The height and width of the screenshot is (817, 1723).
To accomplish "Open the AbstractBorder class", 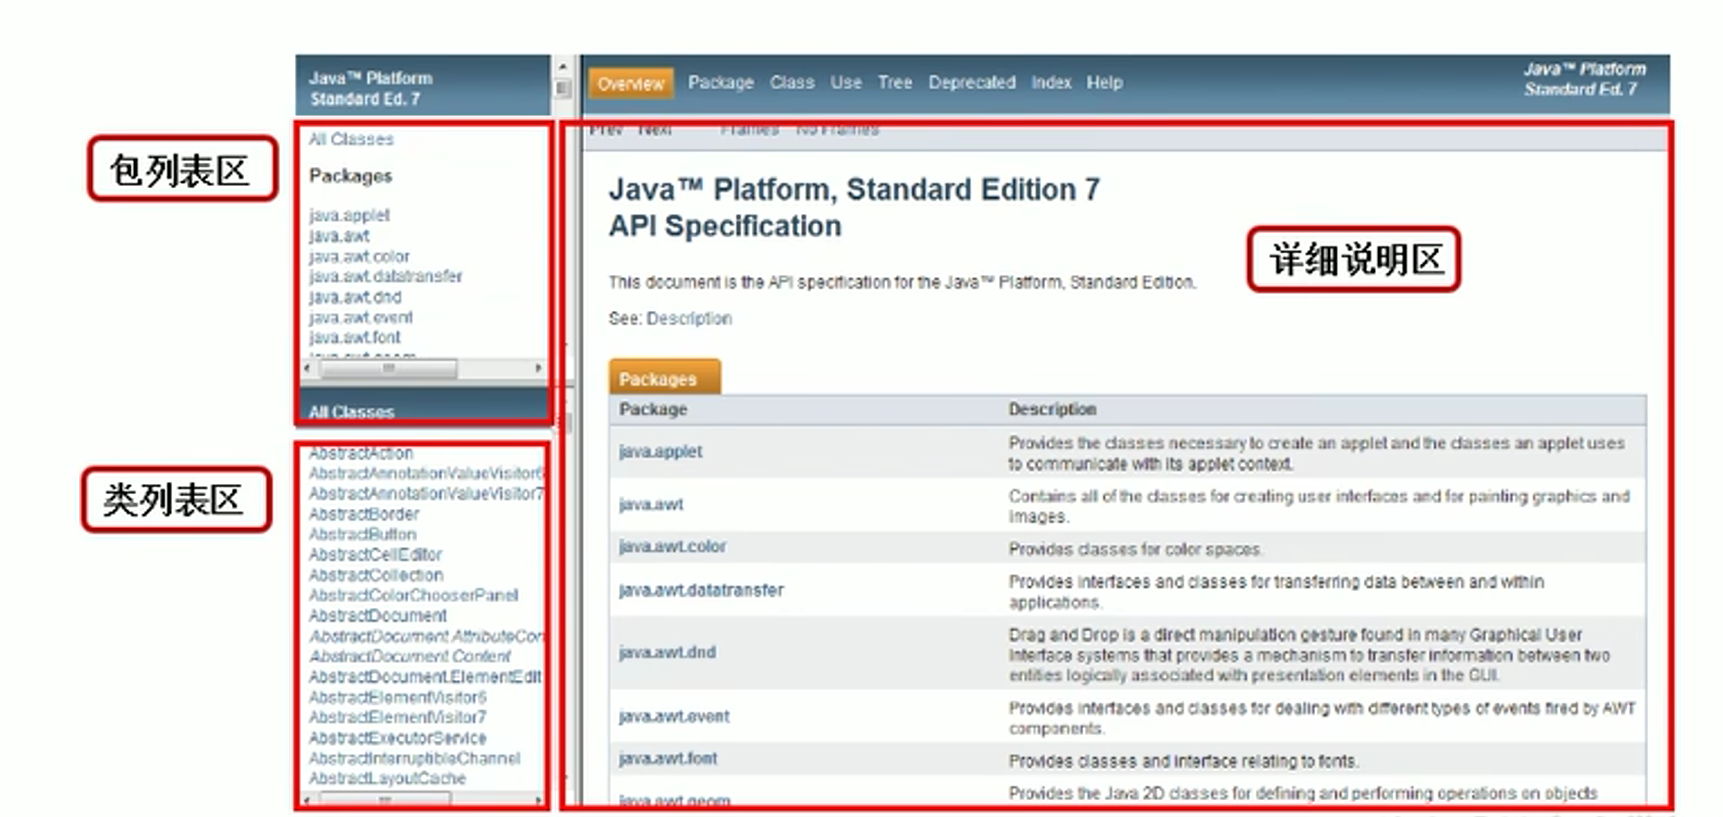I will [x=364, y=514].
